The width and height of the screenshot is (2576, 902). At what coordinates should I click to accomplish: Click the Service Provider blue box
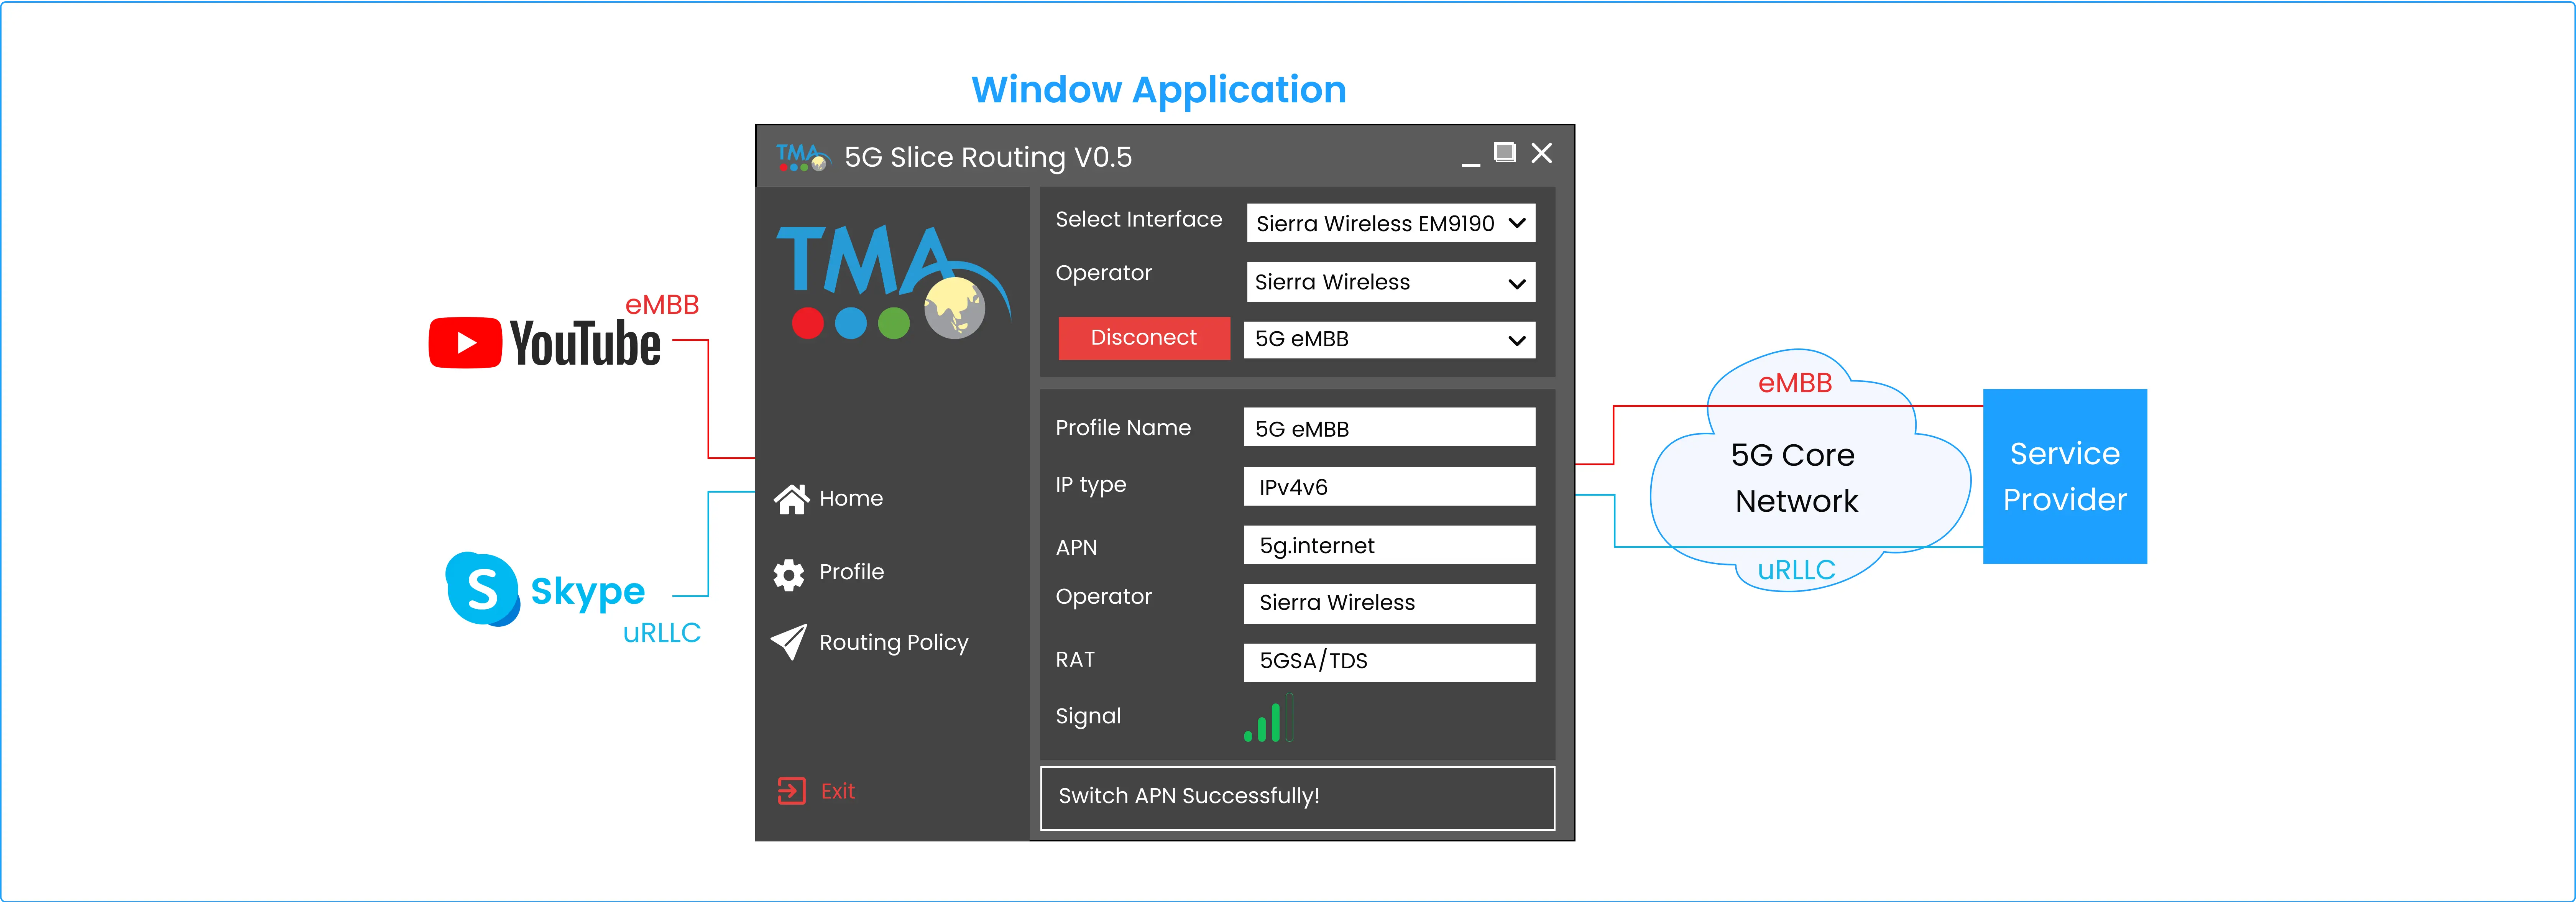pyautogui.click(x=2065, y=476)
